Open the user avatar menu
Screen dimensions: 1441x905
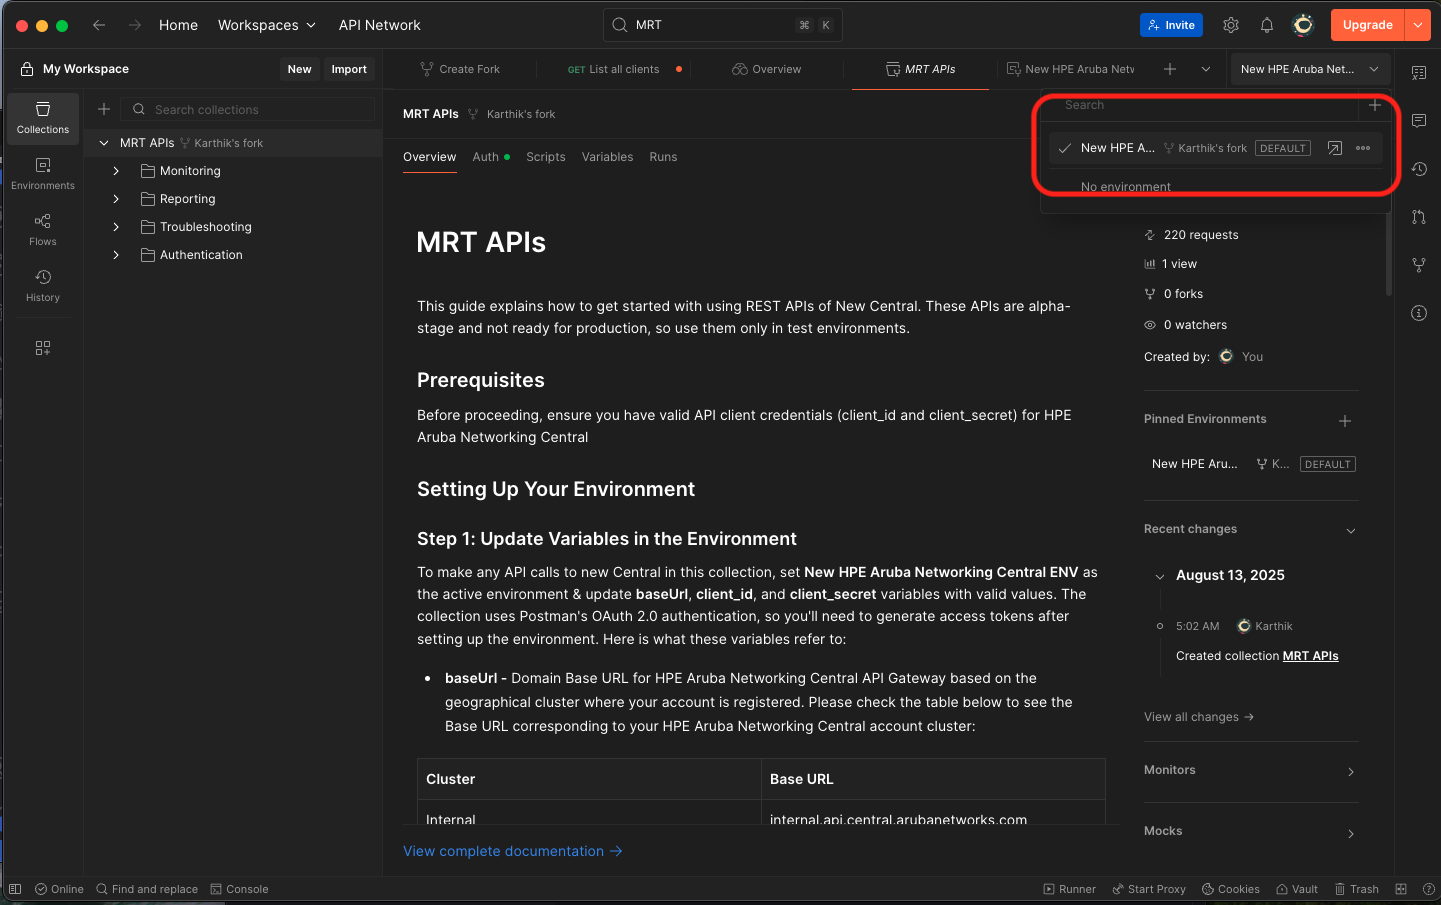click(1303, 25)
